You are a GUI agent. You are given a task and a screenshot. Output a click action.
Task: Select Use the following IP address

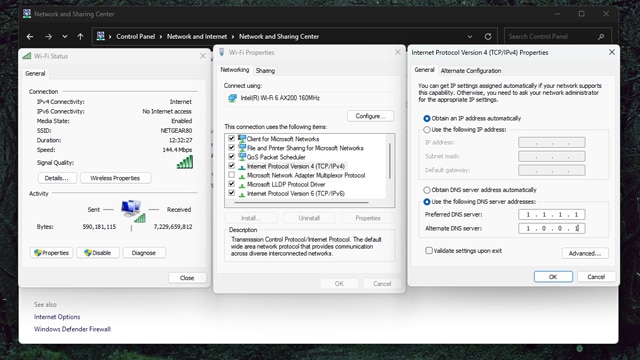427,130
